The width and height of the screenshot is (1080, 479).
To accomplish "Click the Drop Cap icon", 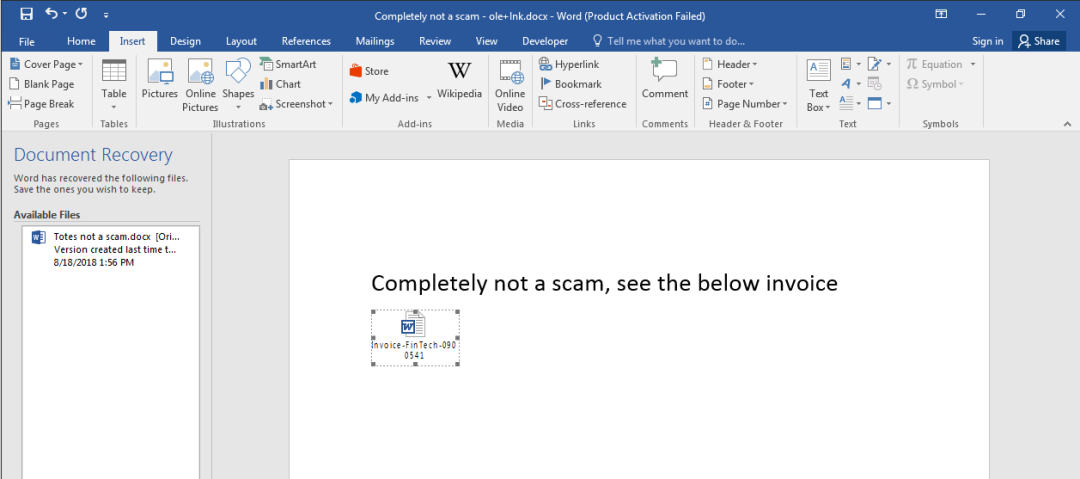I will click(847, 104).
